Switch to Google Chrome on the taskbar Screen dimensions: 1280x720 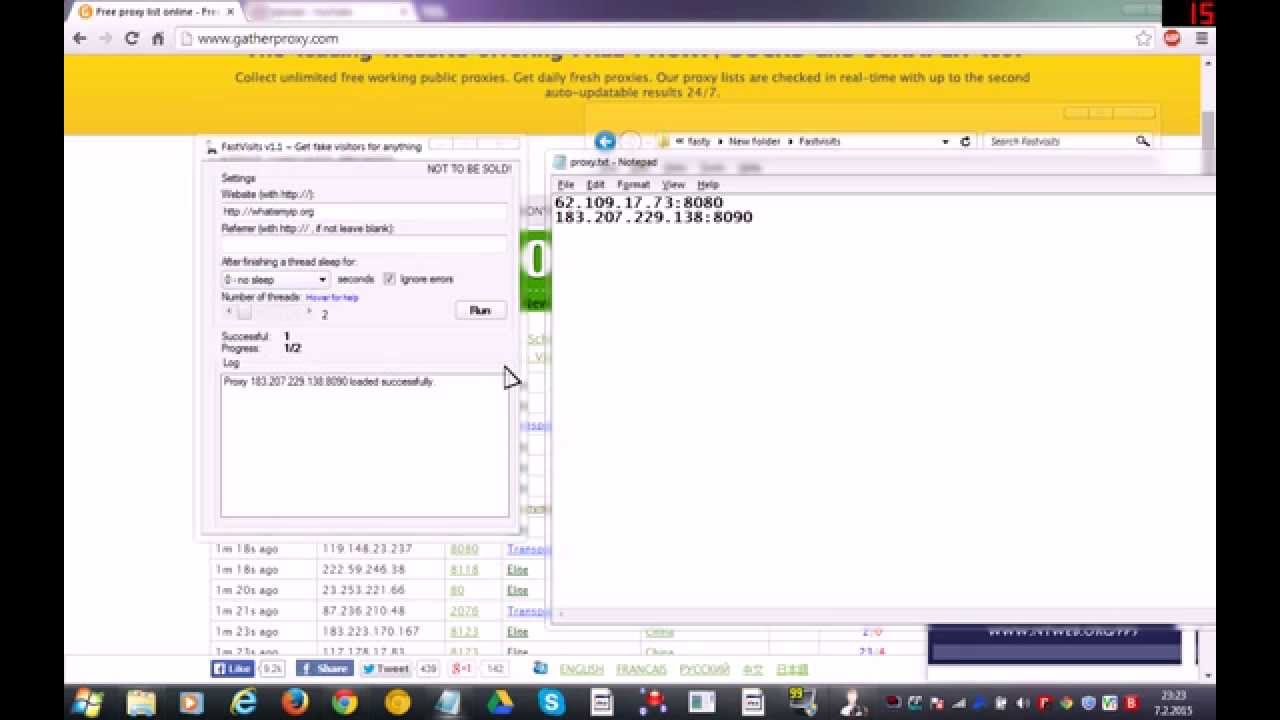[345, 702]
